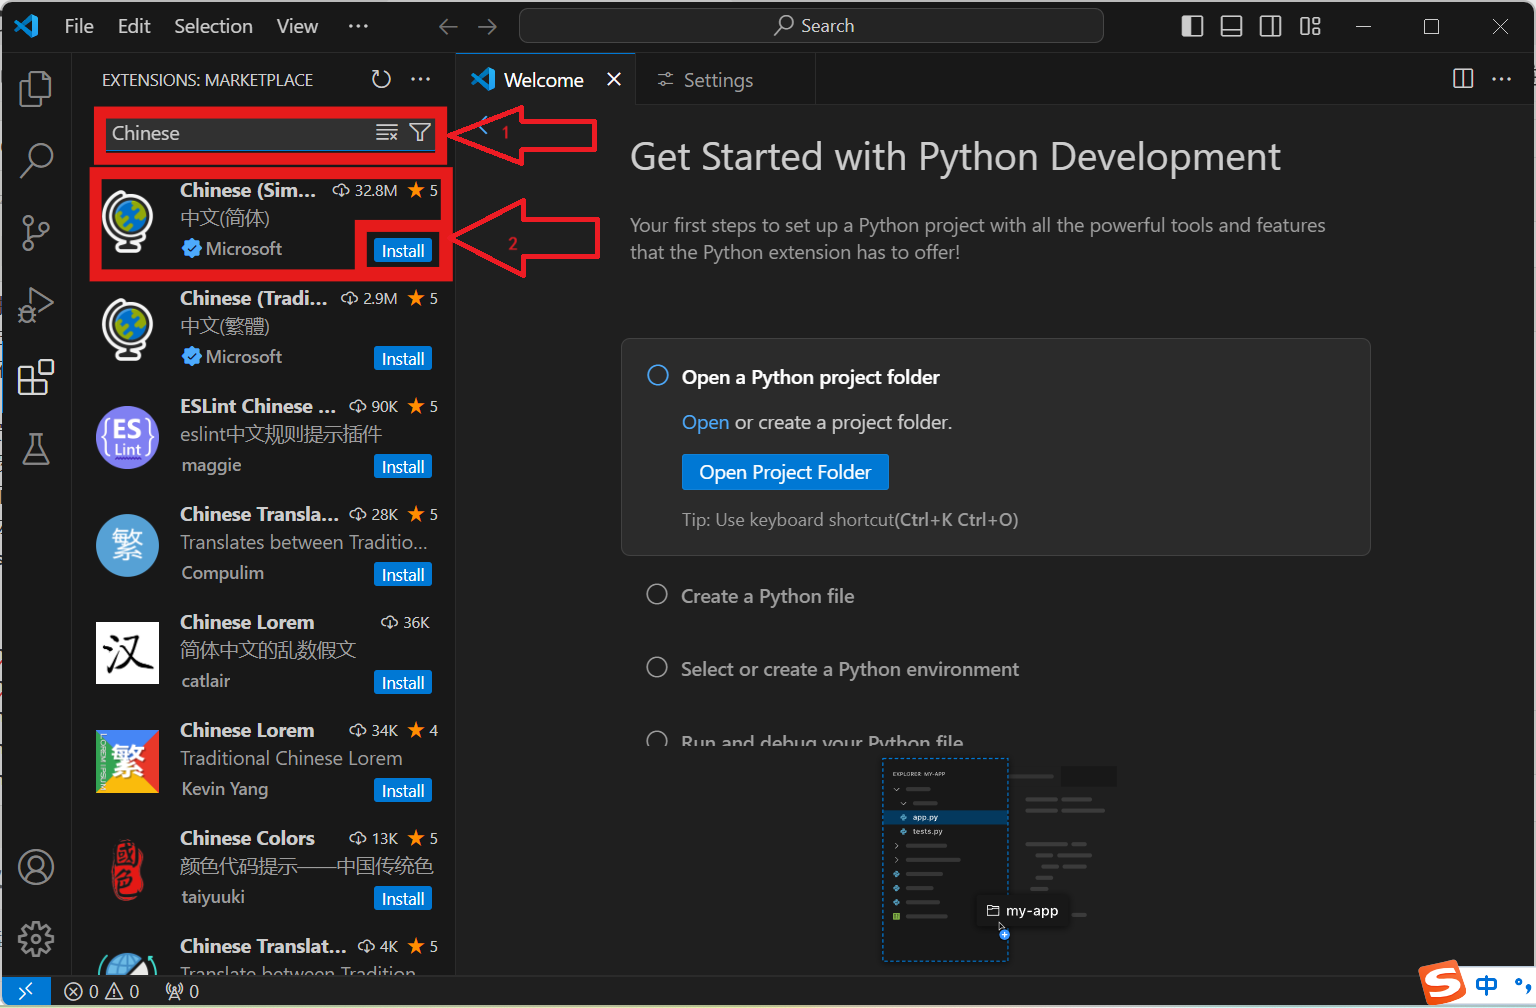This screenshot has height=1008, width=1536.
Task: Switch to the Welcome tab
Action: 543,79
